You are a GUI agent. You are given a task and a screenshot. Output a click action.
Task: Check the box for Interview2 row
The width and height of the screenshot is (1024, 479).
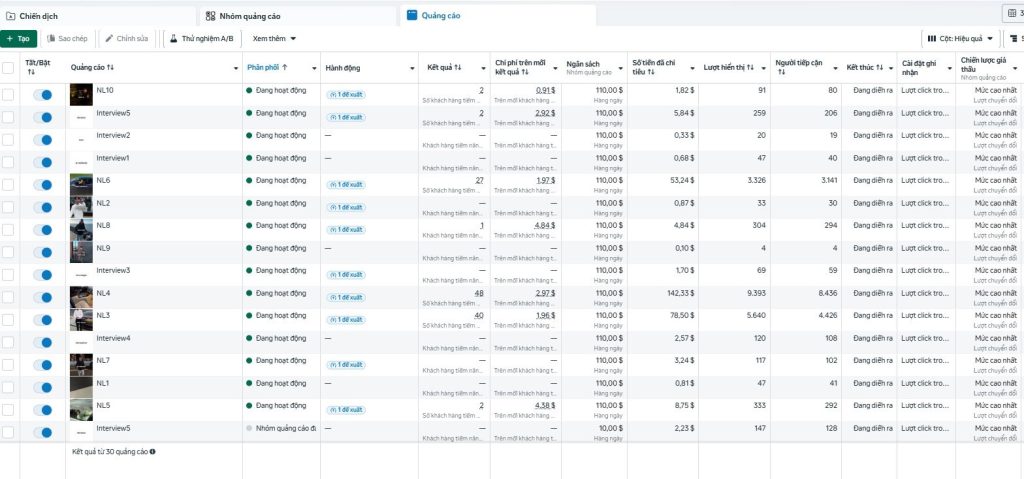pyautogui.click(x=8, y=139)
